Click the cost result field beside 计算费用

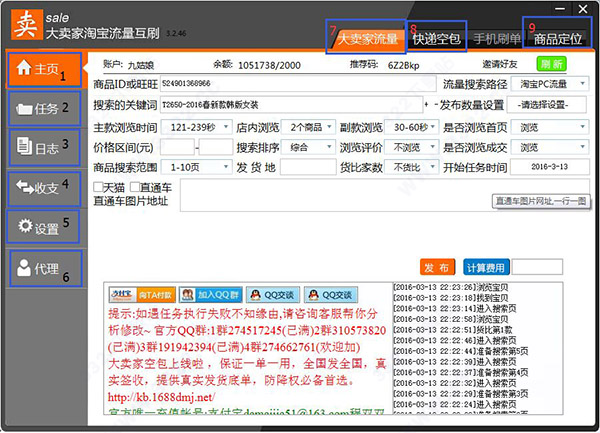click(537, 267)
